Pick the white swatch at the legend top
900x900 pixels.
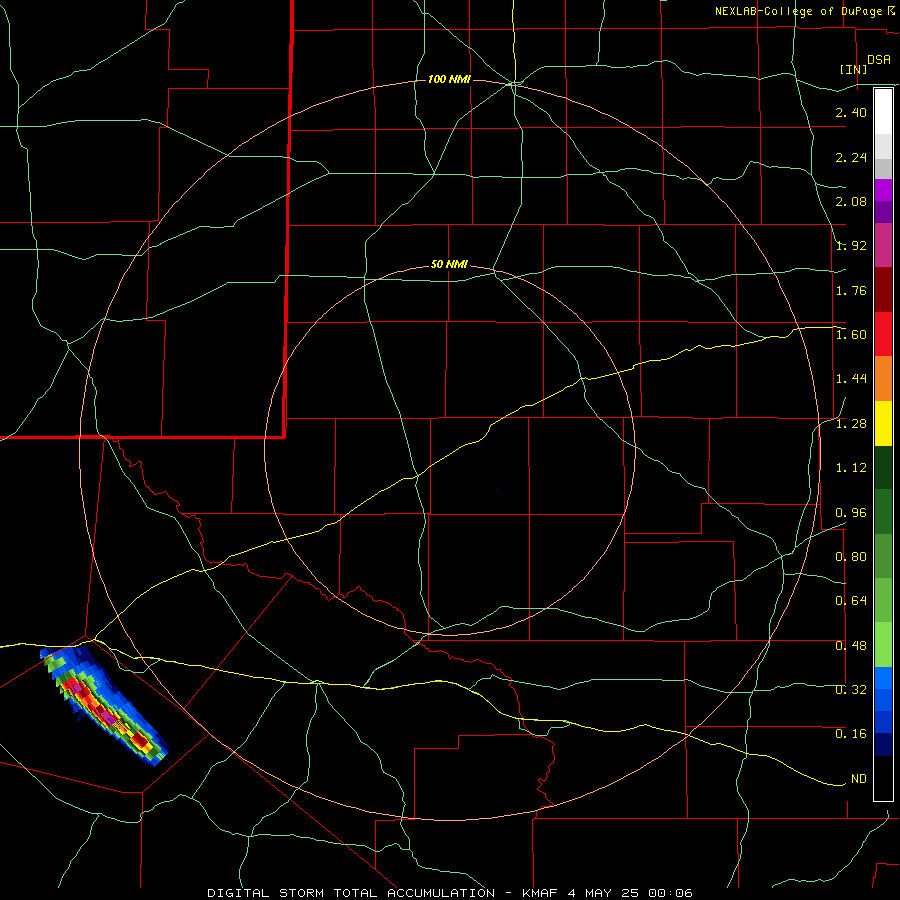[x=883, y=112]
